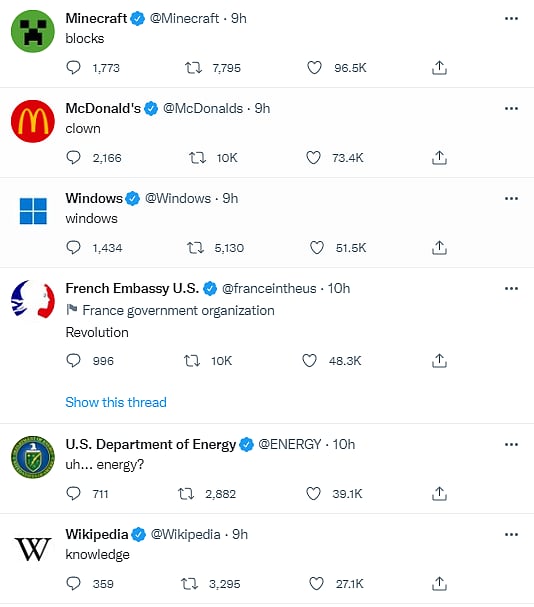
Task: Like the Minecraft "blocks" tweet
Action: (x=314, y=68)
